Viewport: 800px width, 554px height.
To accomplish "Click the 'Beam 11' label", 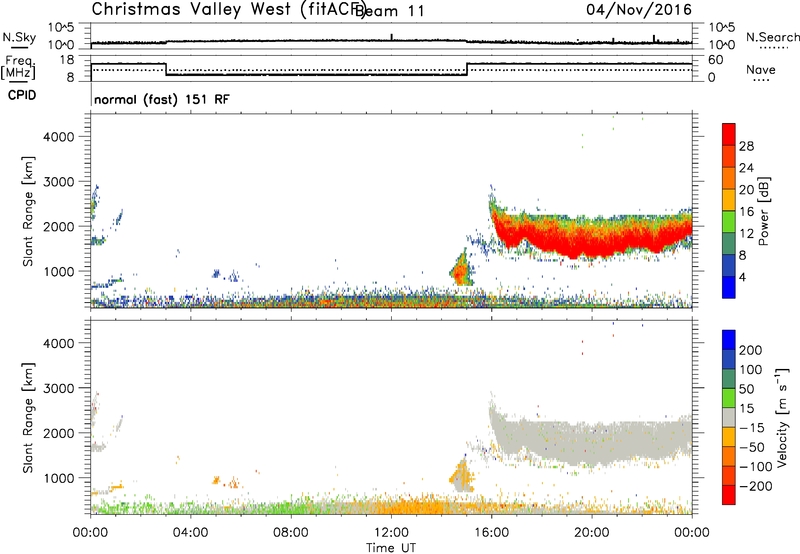I will point(390,11).
